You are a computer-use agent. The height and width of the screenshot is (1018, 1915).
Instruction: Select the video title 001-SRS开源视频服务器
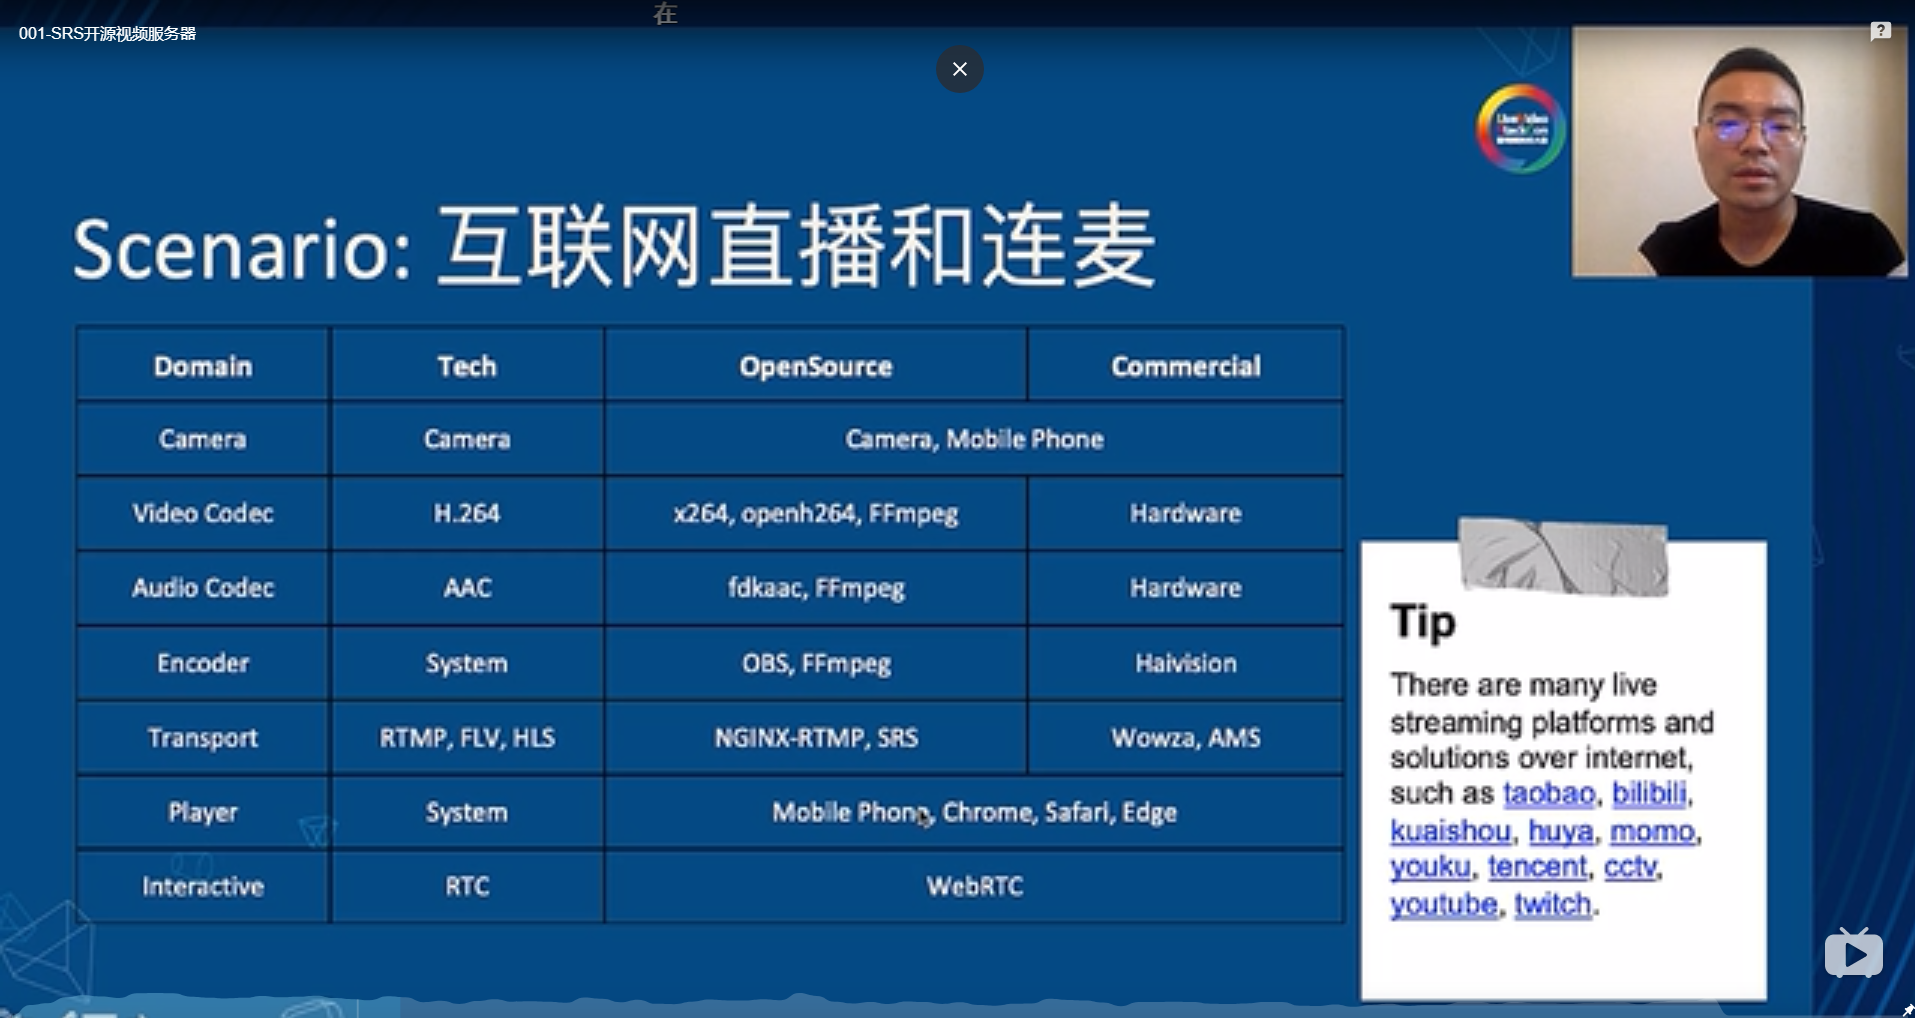coord(107,33)
